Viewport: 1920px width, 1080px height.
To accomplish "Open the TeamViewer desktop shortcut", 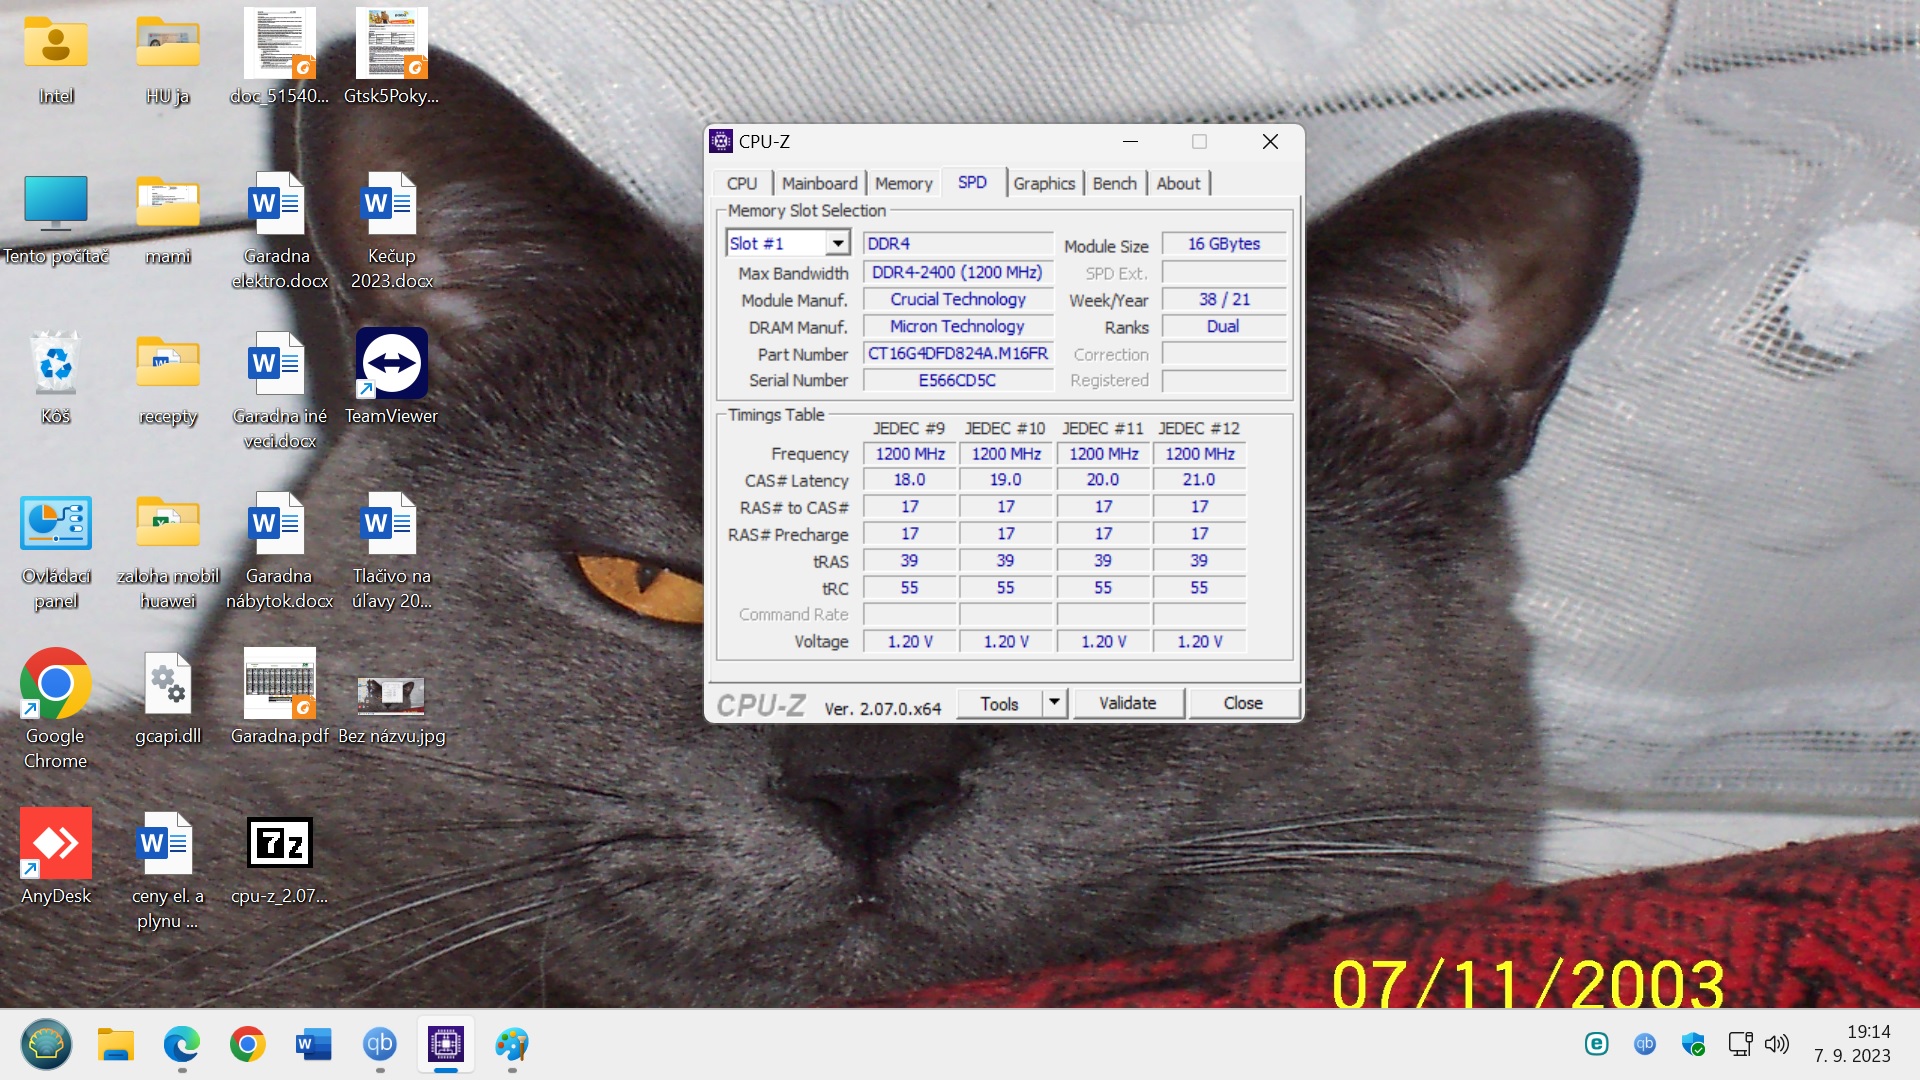I will point(391,364).
